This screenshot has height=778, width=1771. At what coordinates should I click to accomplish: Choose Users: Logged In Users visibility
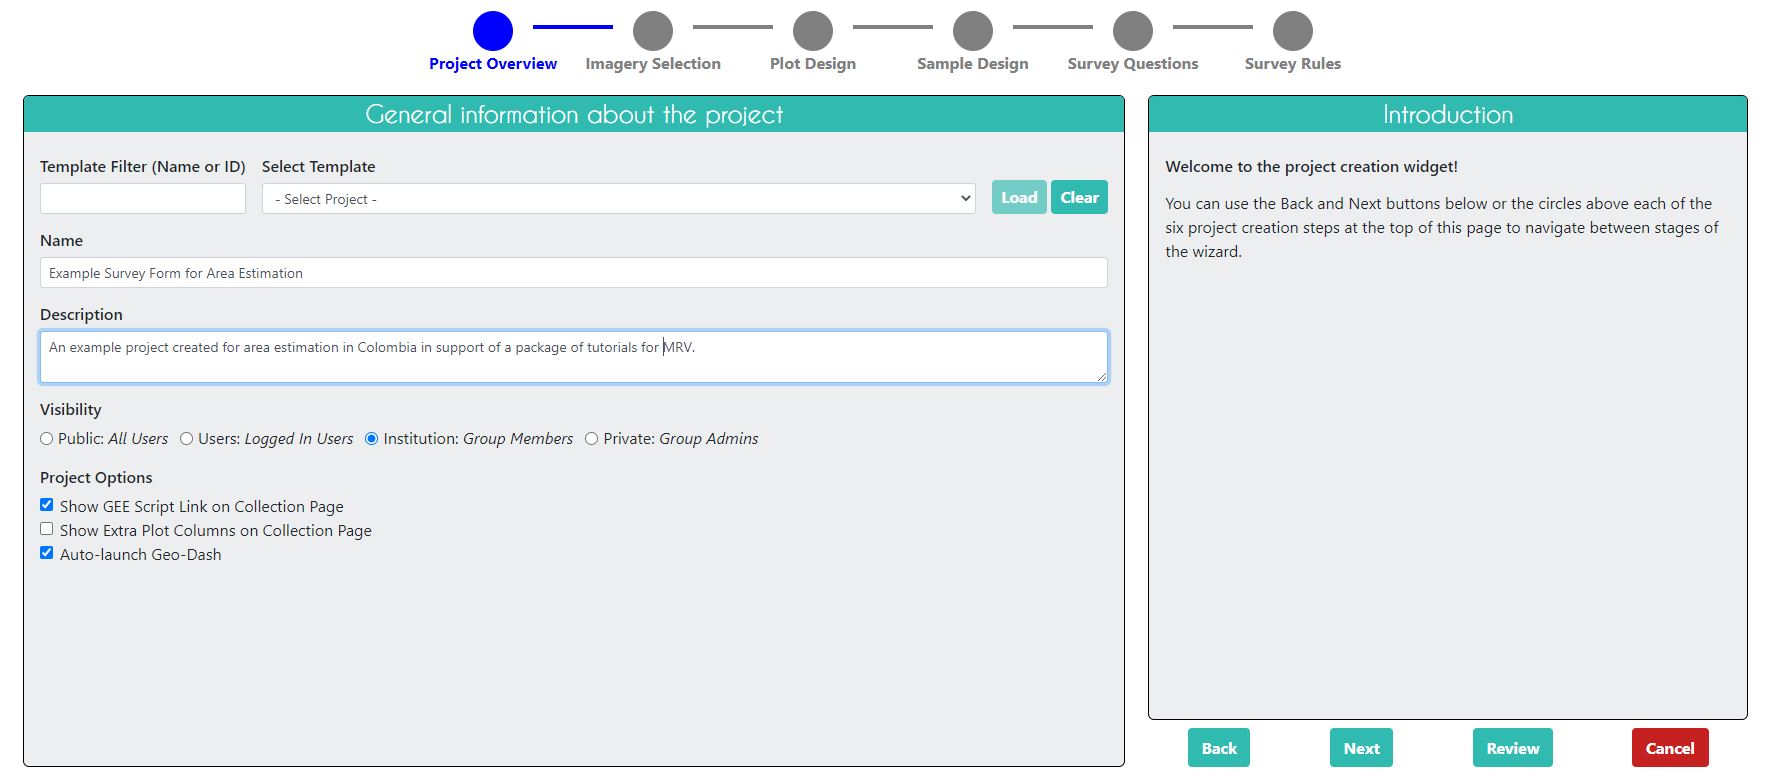[187, 439]
